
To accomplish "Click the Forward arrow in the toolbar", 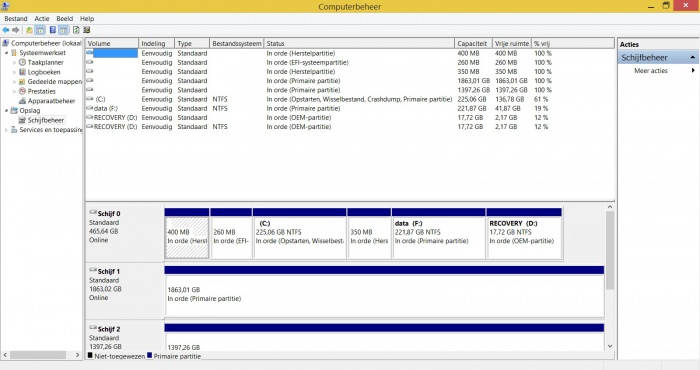I will [x=16, y=30].
